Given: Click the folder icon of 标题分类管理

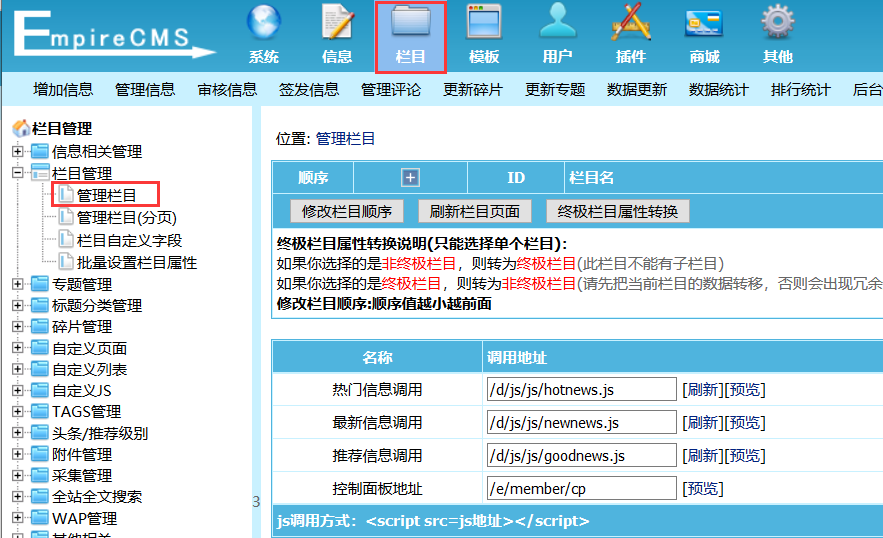Looking at the screenshot, I should pyautogui.click(x=39, y=305).
